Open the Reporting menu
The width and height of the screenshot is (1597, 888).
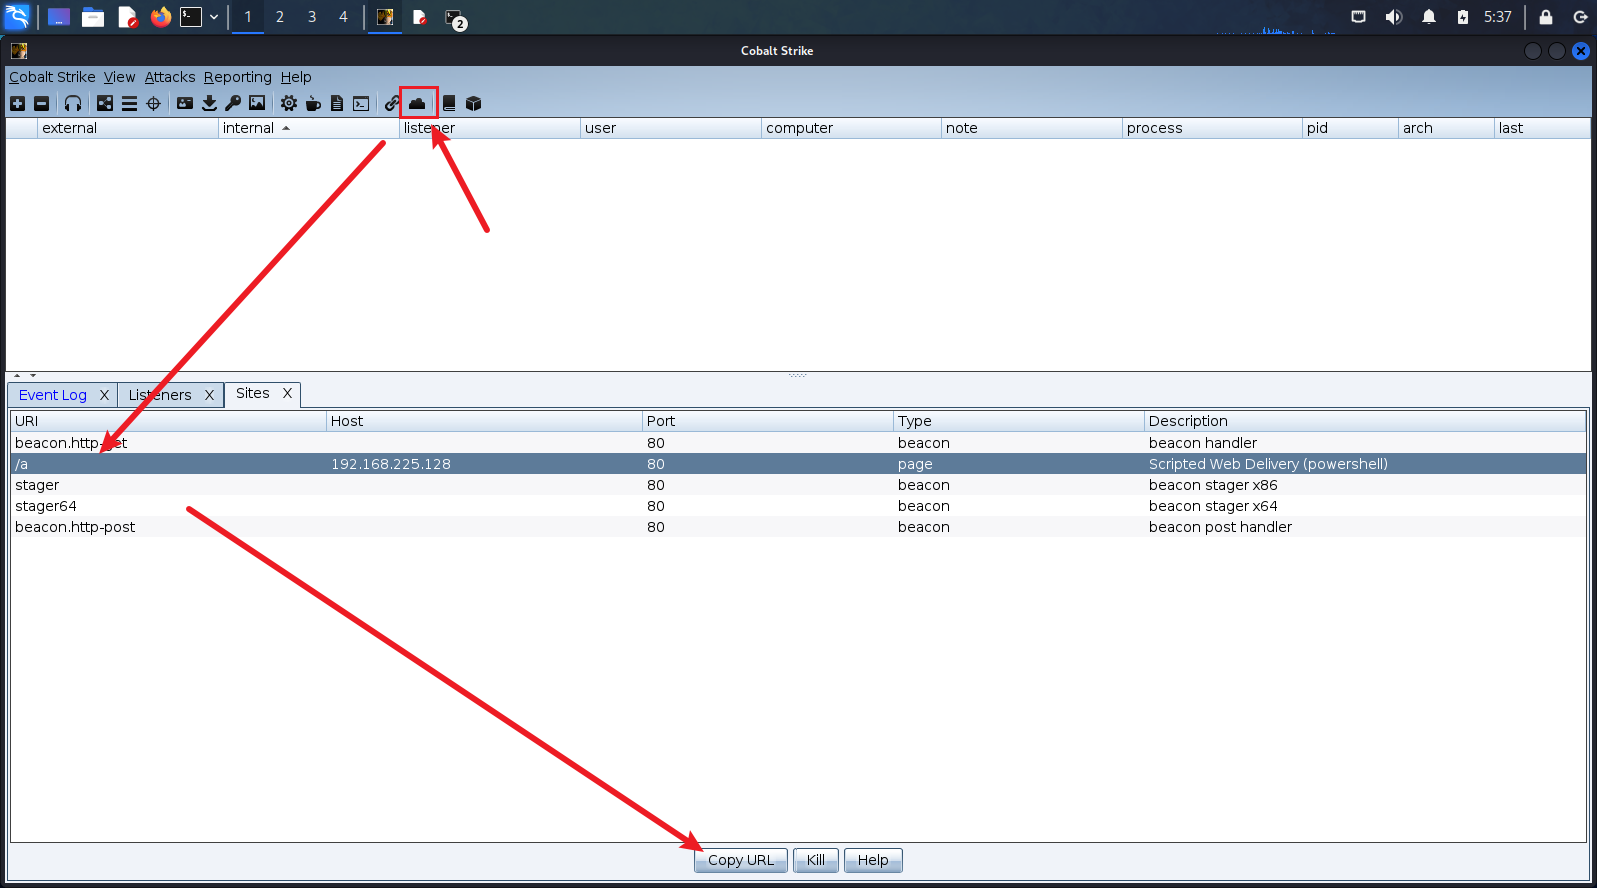[238, 77]
